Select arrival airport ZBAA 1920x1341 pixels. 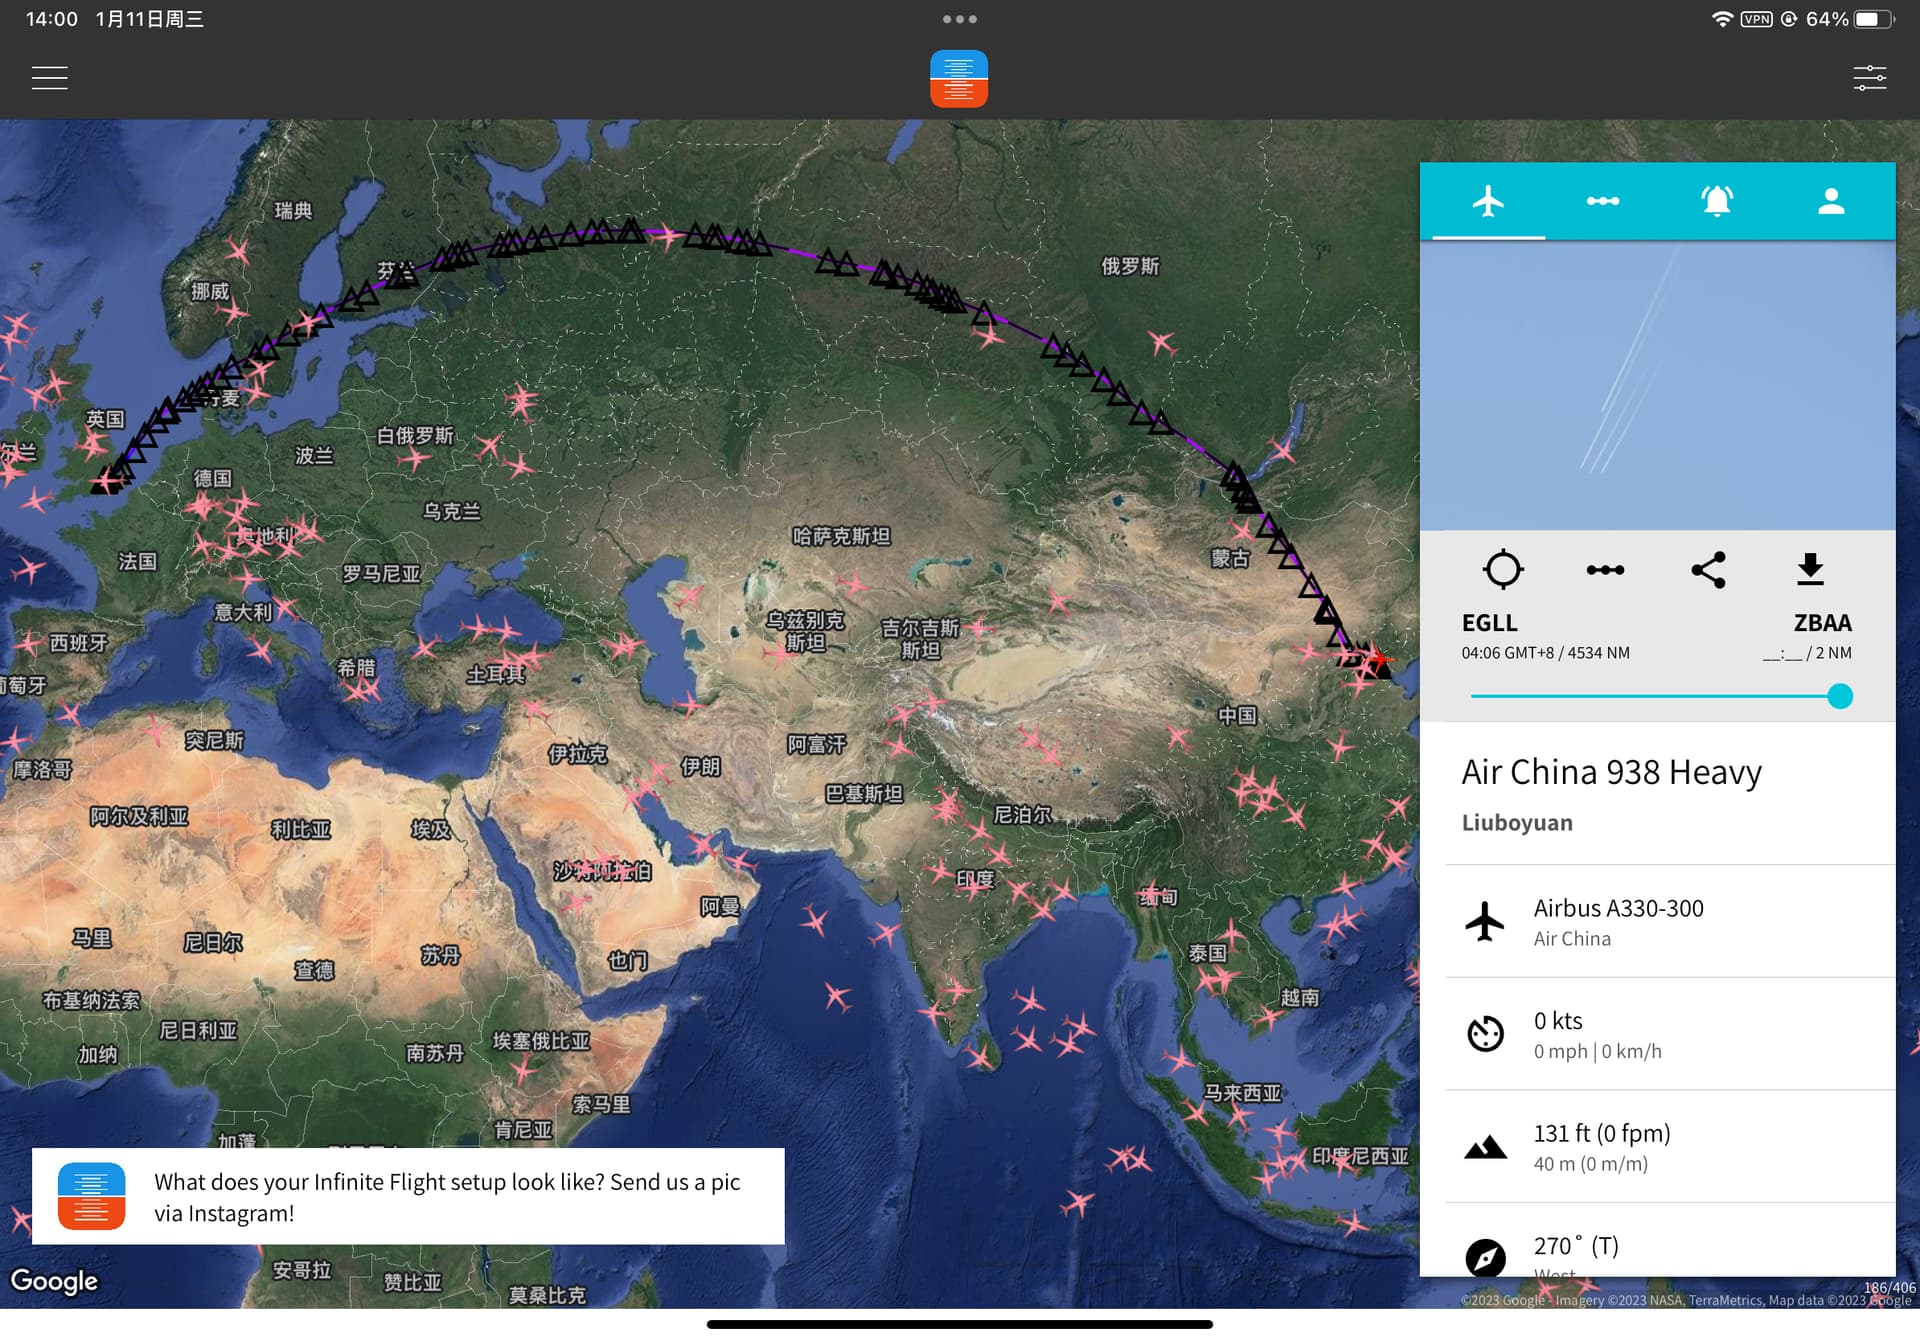pos(1822,623)
